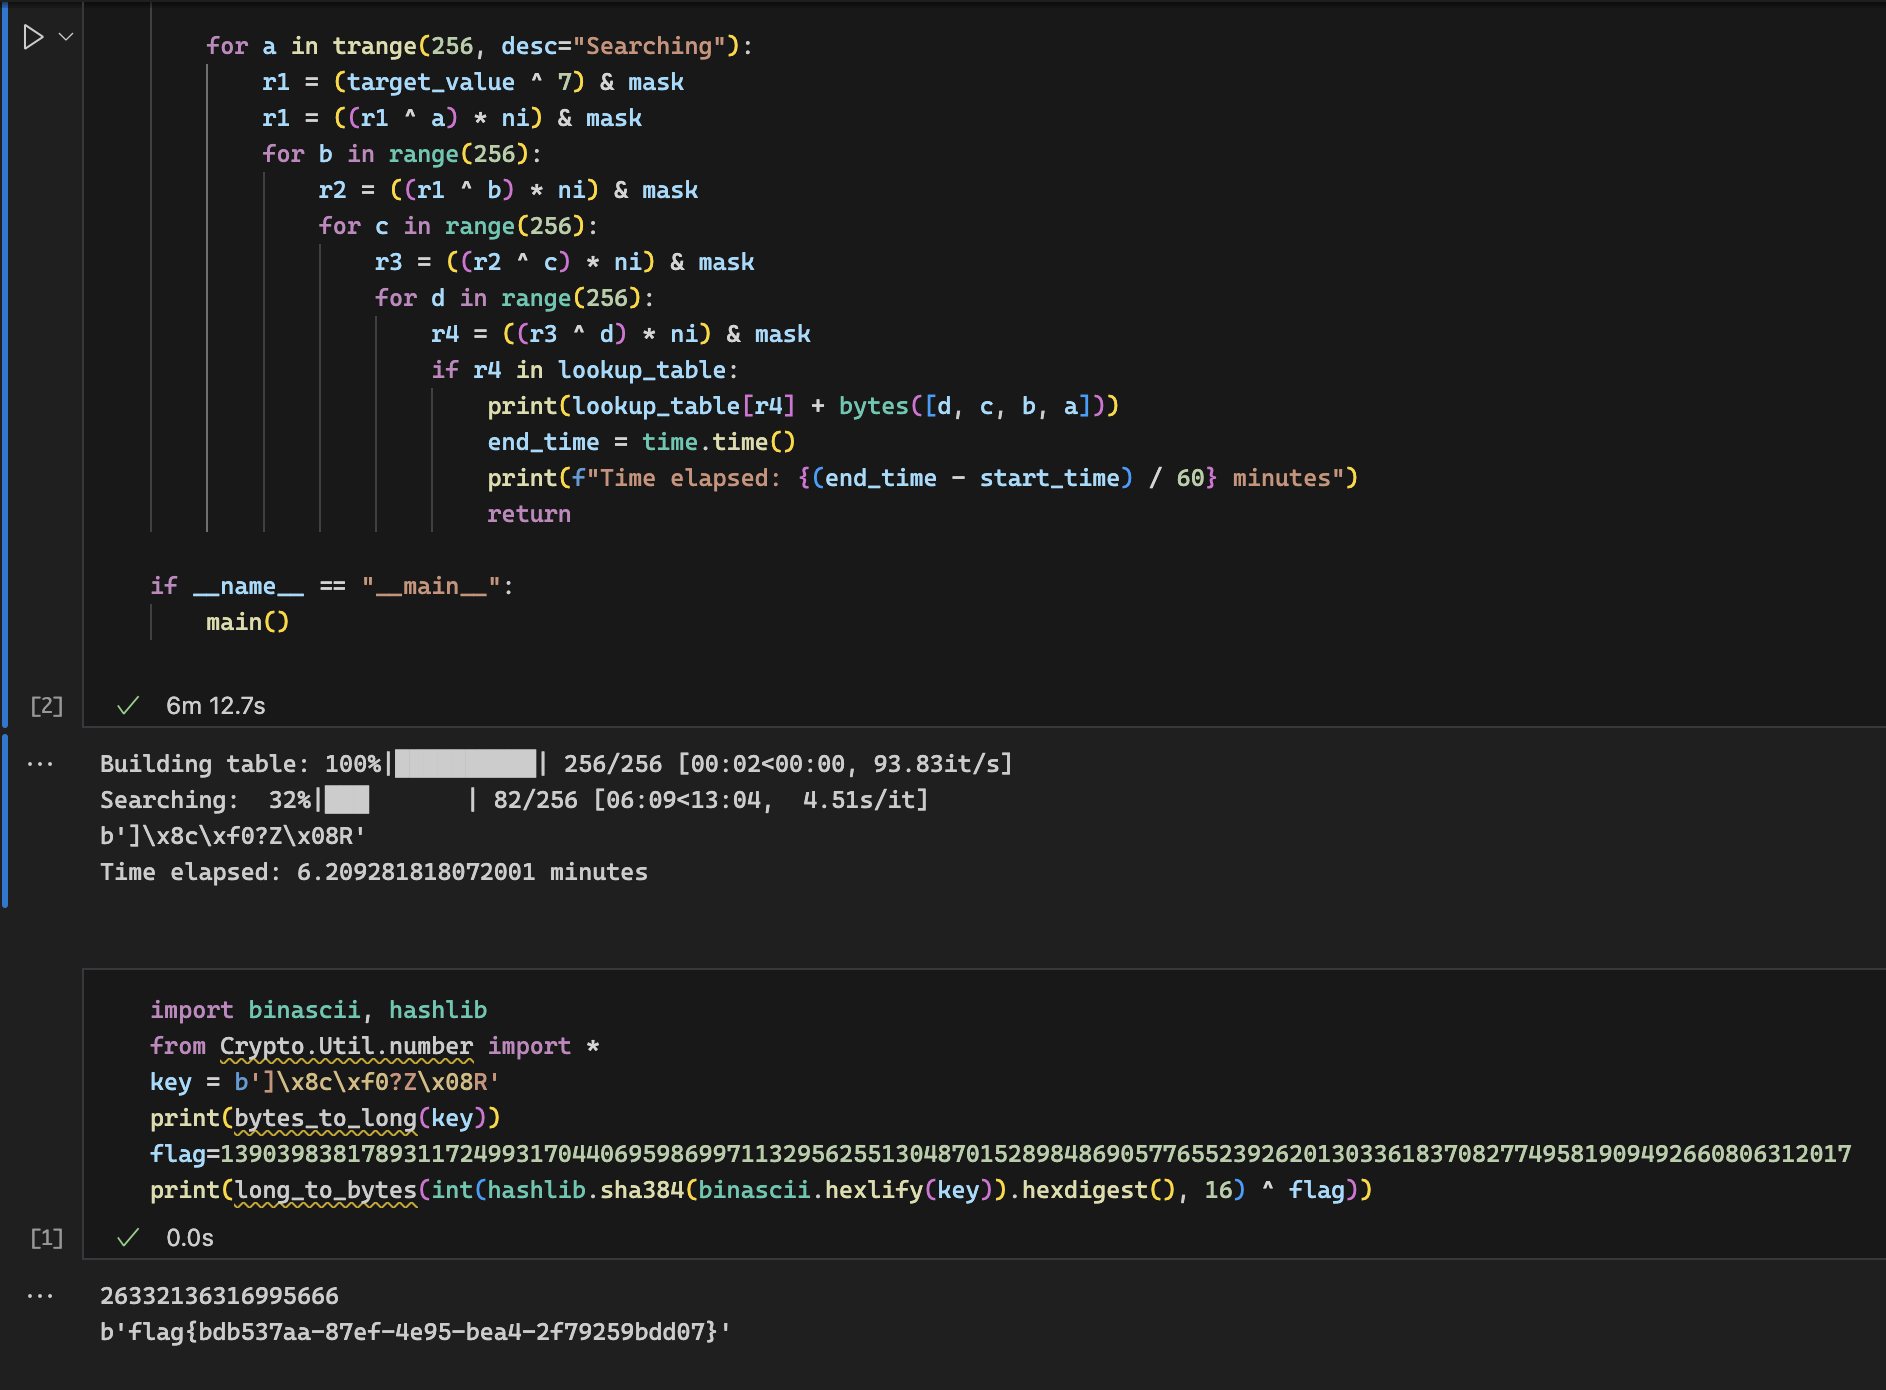Click the 'return' statement
This screenshot has height=1390, width=1886.
529,514
